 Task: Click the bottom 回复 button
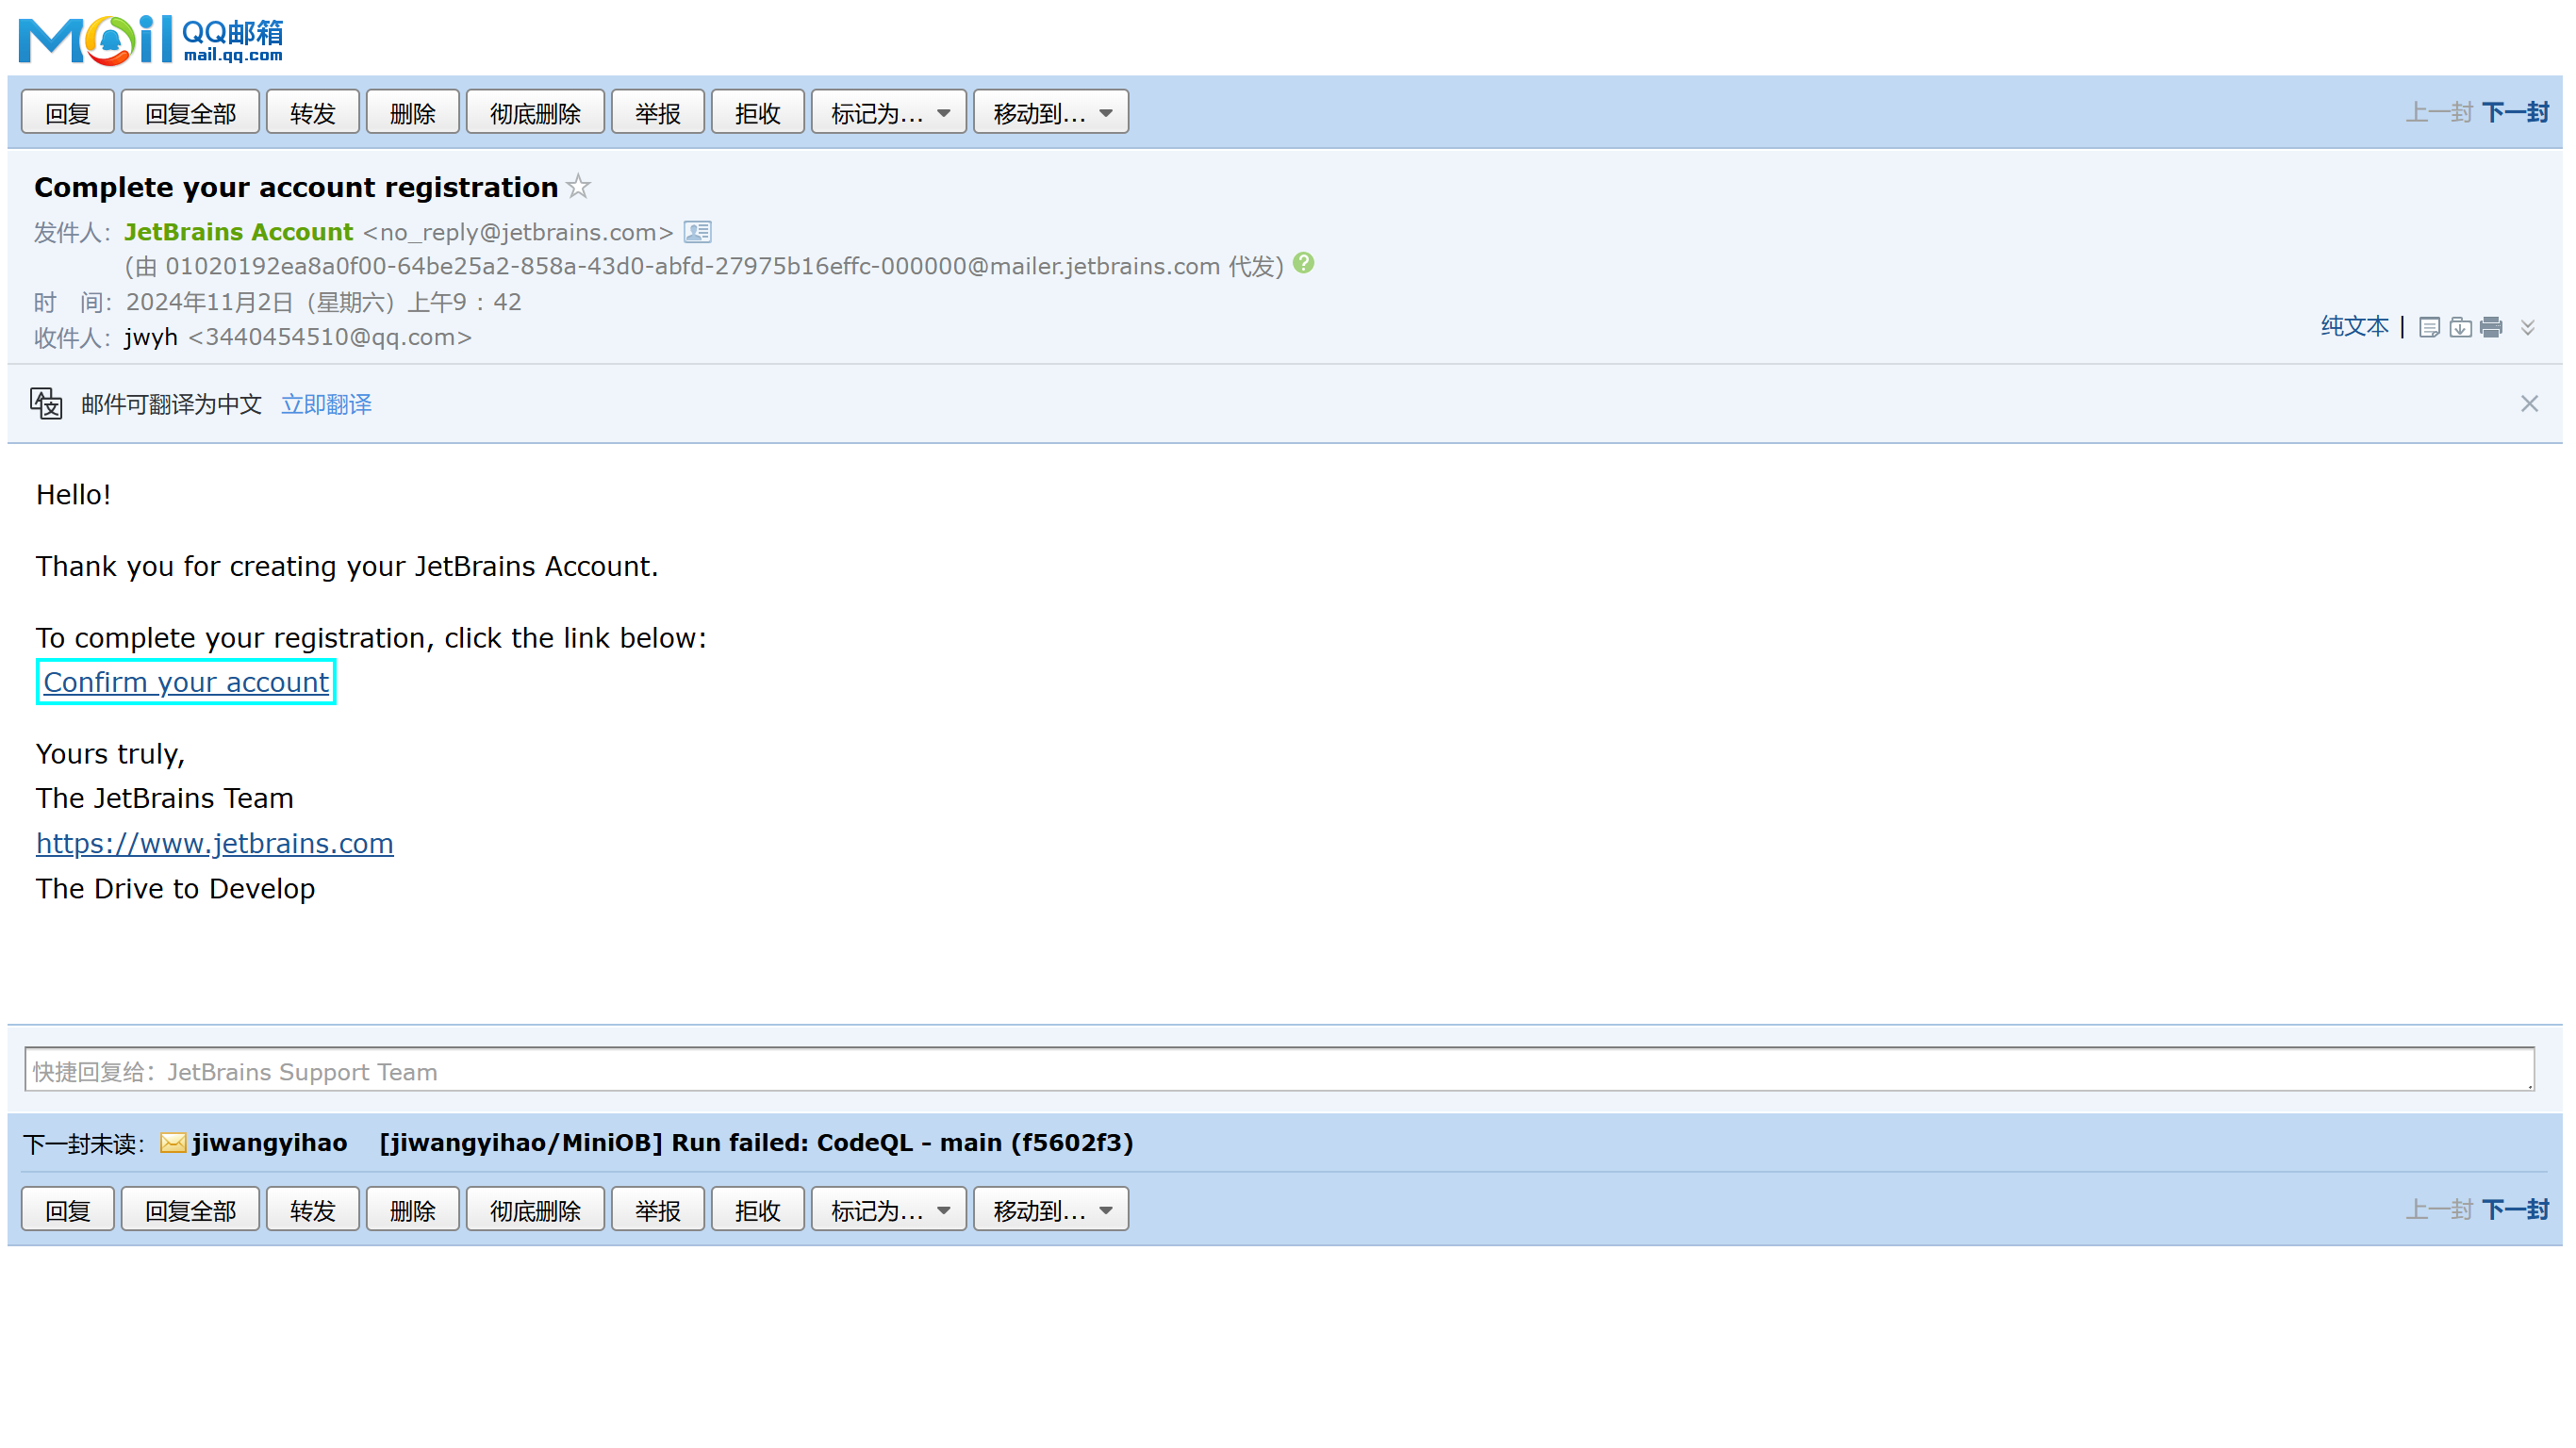pyautogui.click(x=68, y=1210)
